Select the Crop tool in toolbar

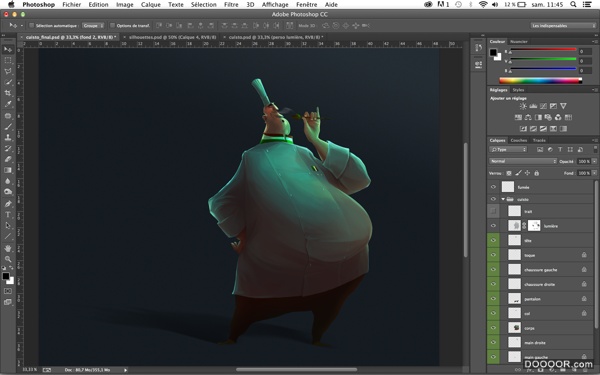[x=8, y=93]
